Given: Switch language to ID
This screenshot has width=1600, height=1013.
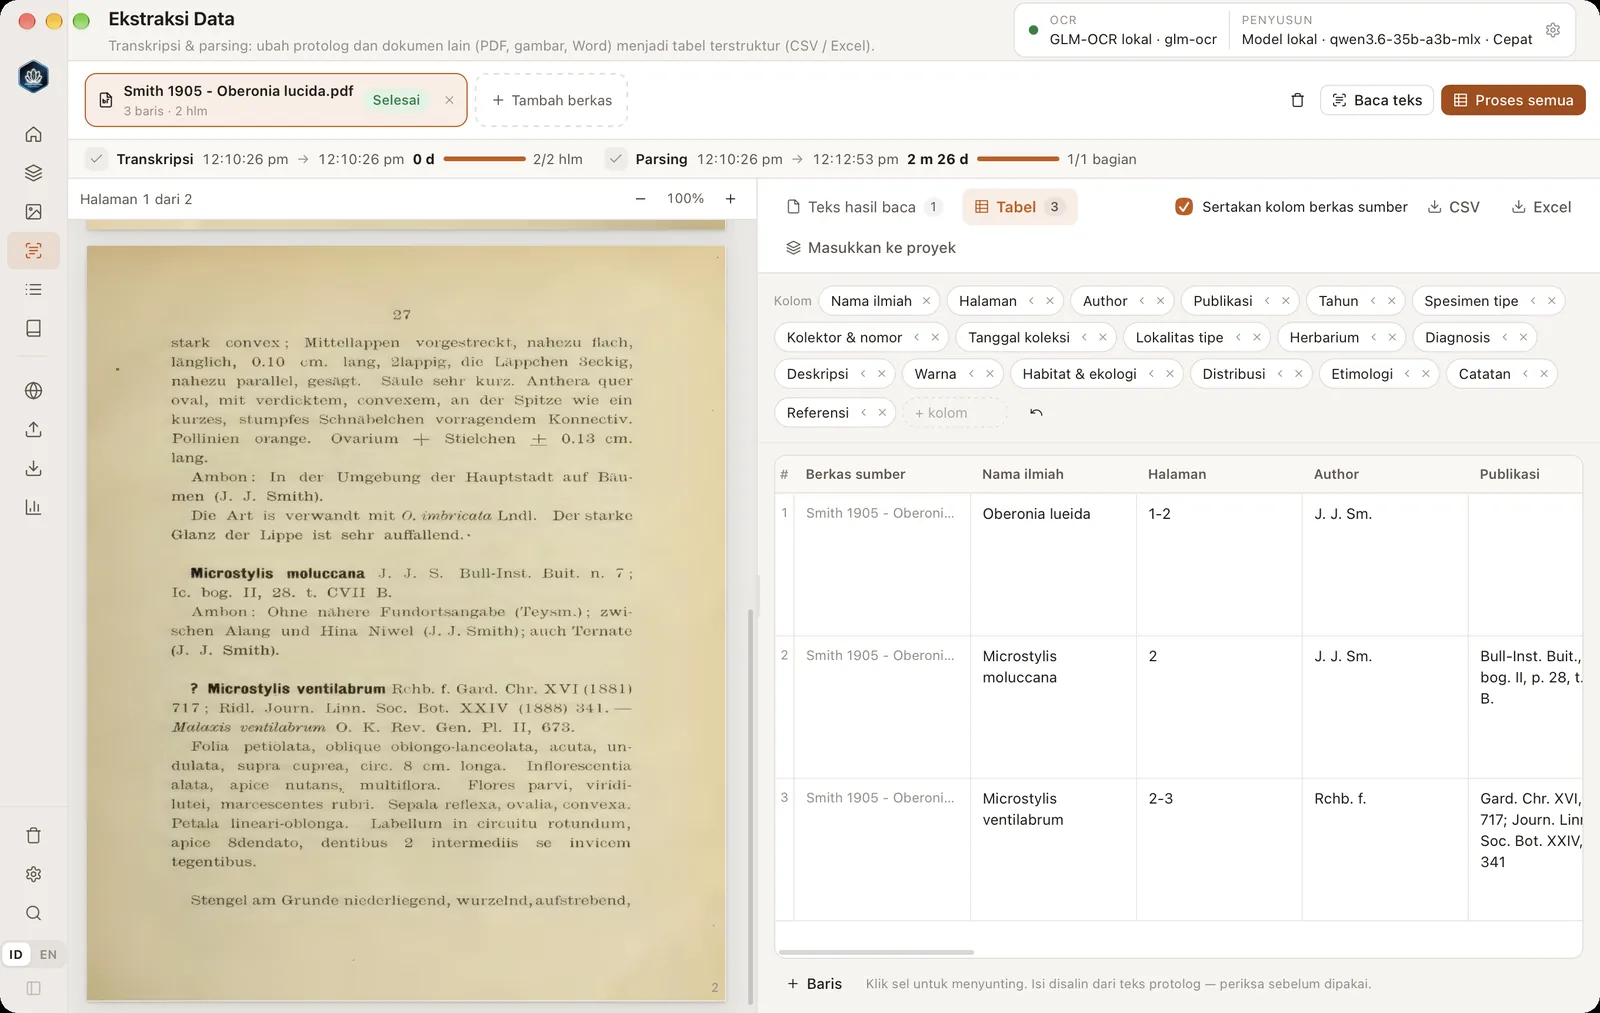Looking at the screenshot, I should tap(16, 955).
